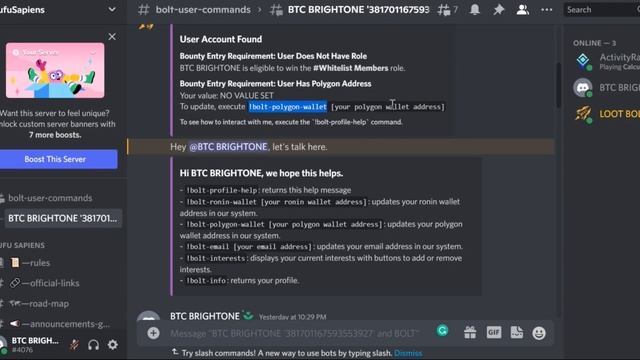Viewport: 640px width, 360px height.
Task: Click the message author BTC BRIGHTONE name
Action: point(205,316)
